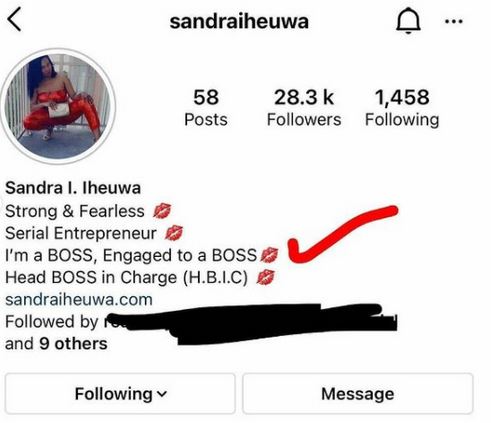This screenshot has width=491, height=423.
Task: Tap the back arrow icon
Action: pos(14,20)
